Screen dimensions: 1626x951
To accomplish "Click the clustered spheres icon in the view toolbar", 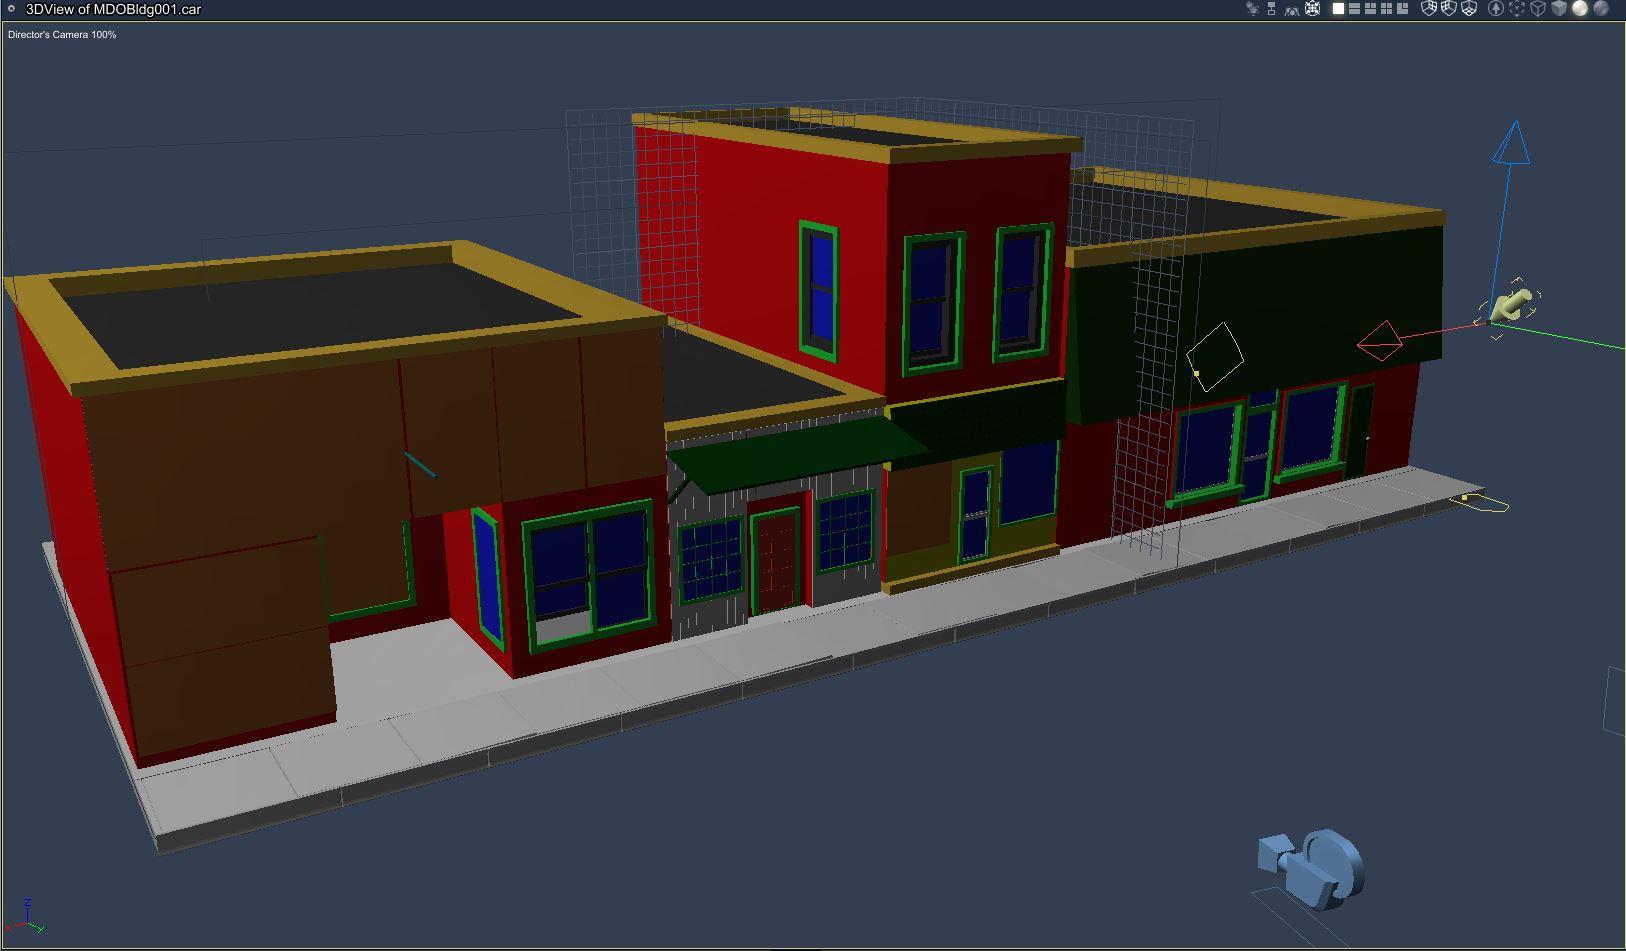I will 1252,9.
